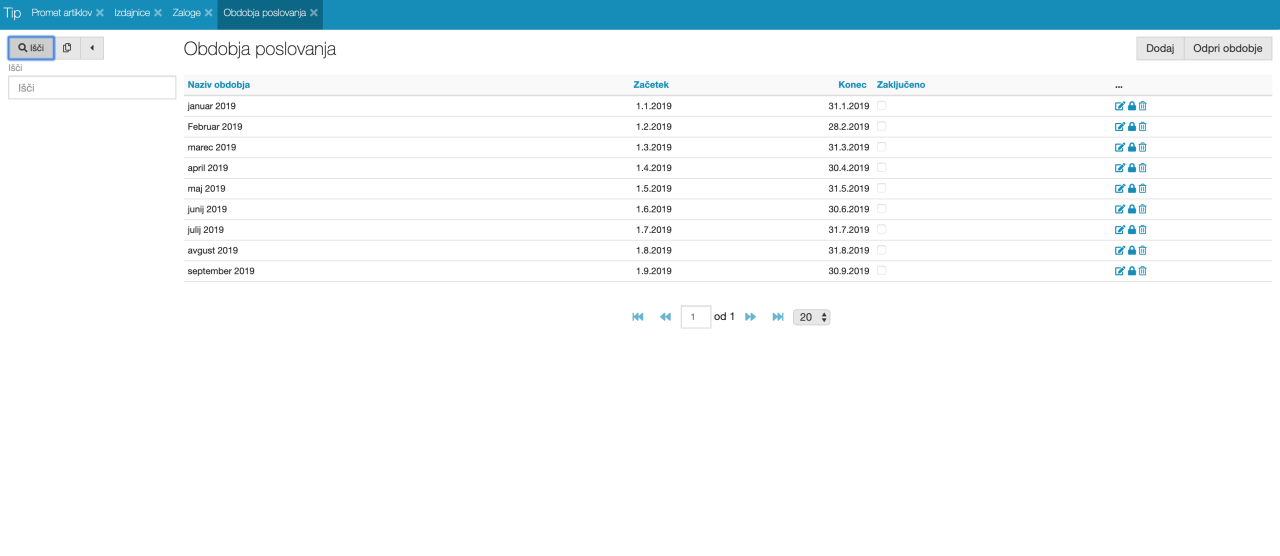The image size is (1280, 556).
Task: Edit the september 2019 period
Action: (x=1120, y=271)
